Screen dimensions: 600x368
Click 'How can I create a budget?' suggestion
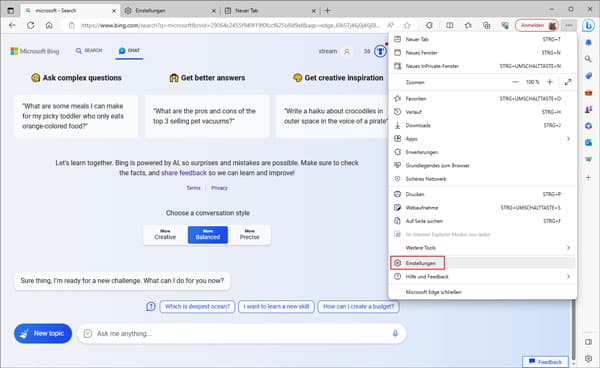click(x=358, y=306)
